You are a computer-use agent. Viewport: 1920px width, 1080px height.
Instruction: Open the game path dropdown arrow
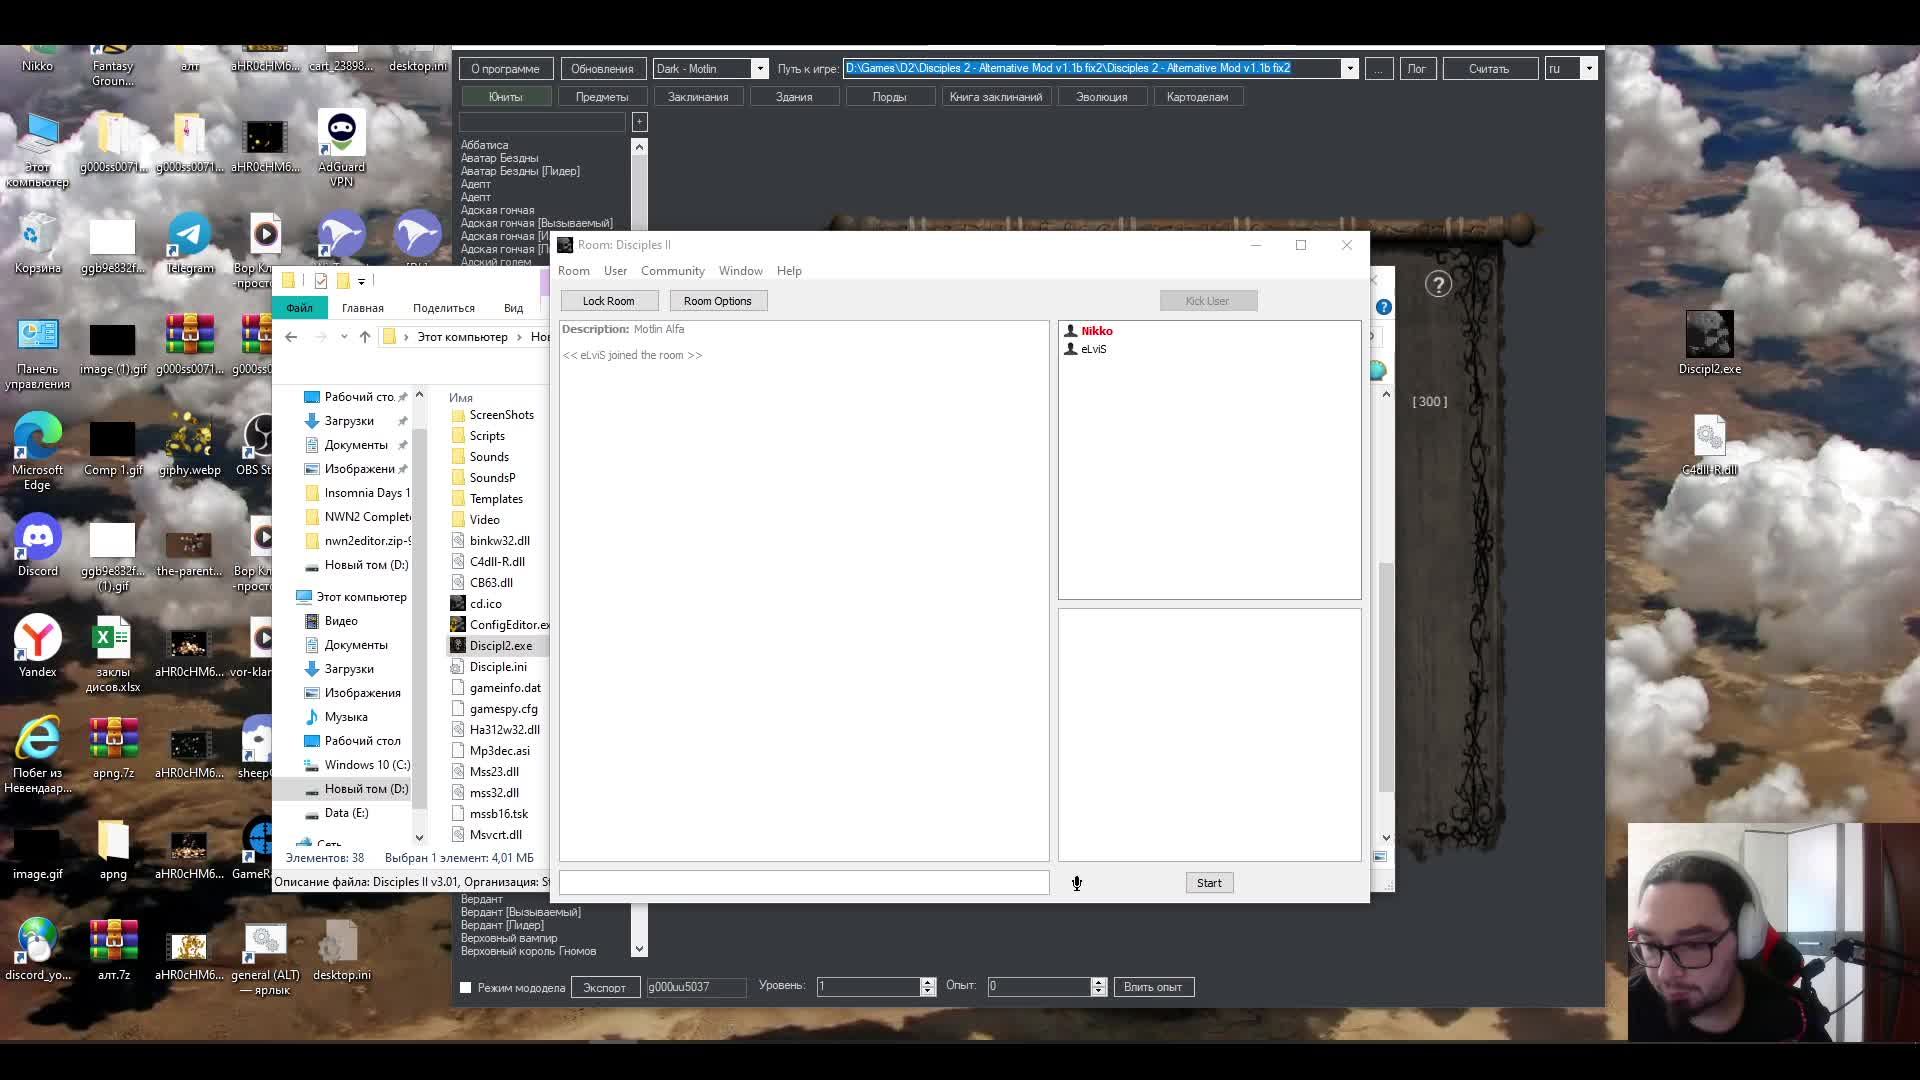(x=1349, y=69)
